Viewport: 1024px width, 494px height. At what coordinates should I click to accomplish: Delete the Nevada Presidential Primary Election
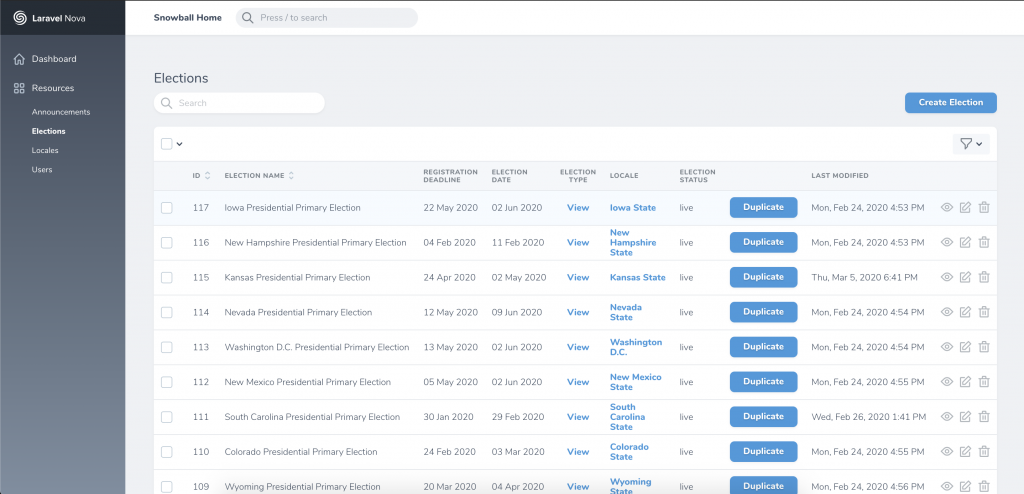pyautogui.click(x=984, y=312)
